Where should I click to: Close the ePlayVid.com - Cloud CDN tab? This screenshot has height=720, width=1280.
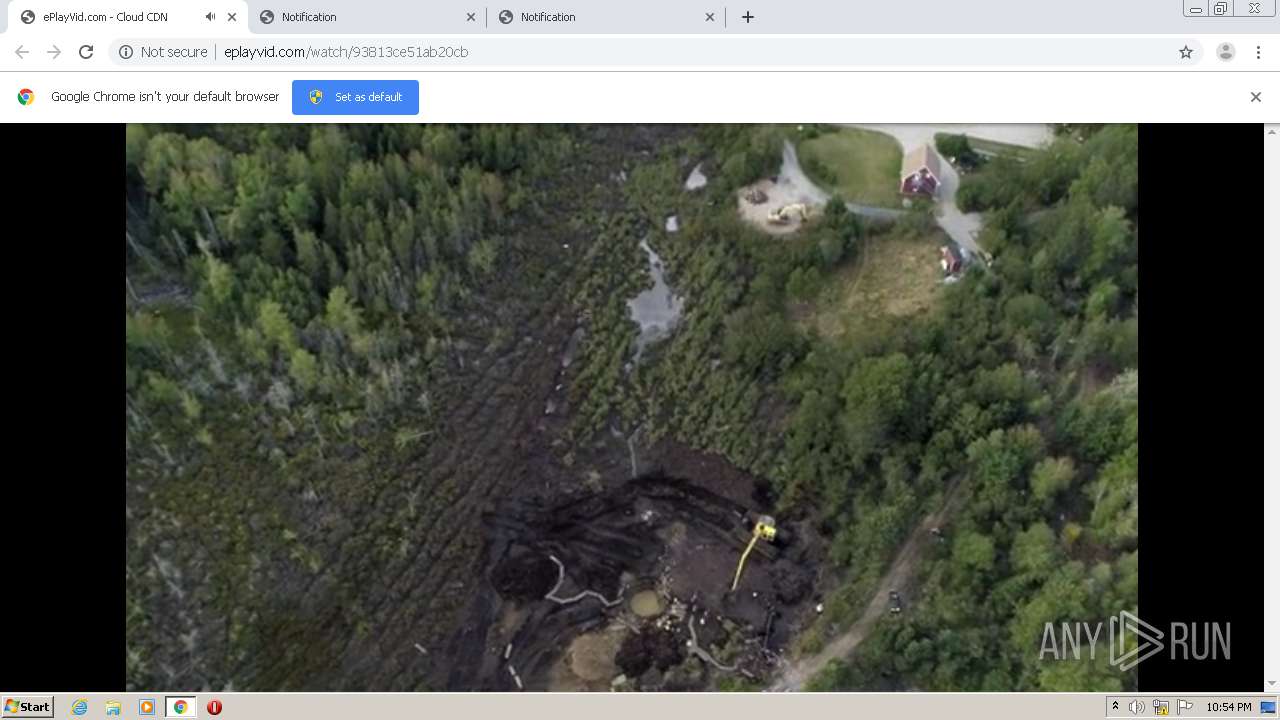[232, 17]
